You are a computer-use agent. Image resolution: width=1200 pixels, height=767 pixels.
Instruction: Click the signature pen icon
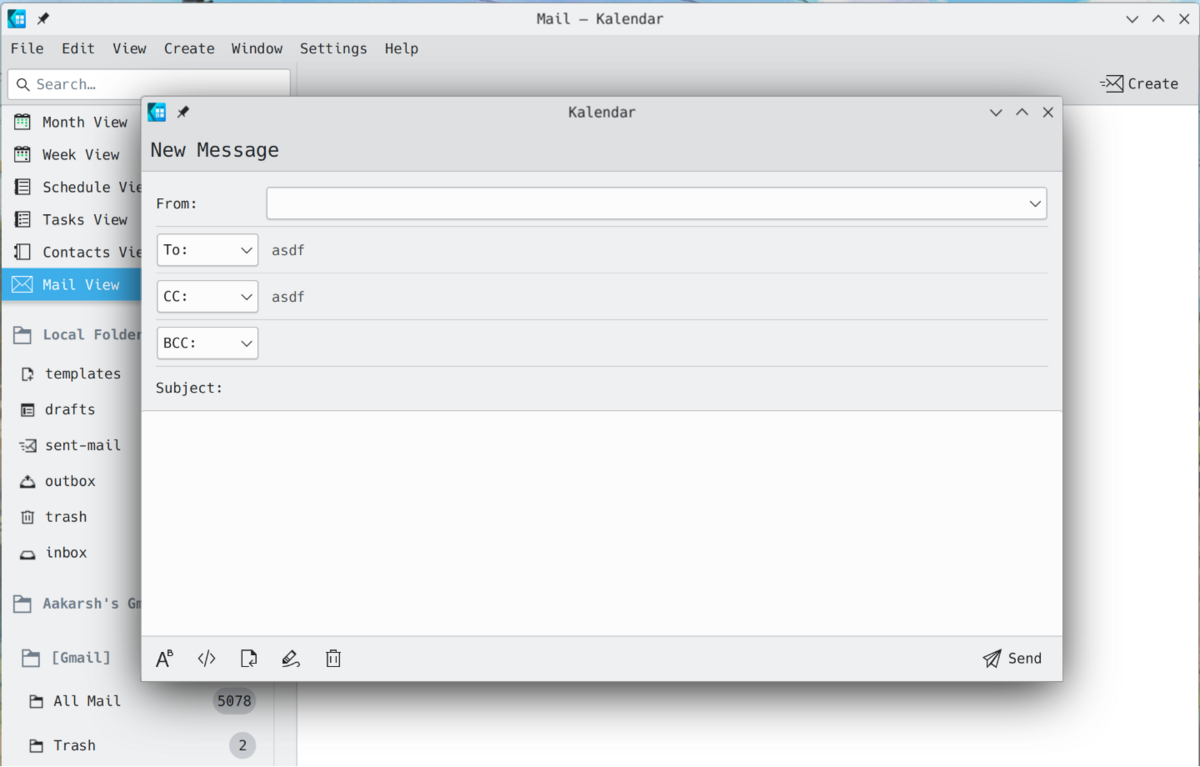tap(291, 658)
